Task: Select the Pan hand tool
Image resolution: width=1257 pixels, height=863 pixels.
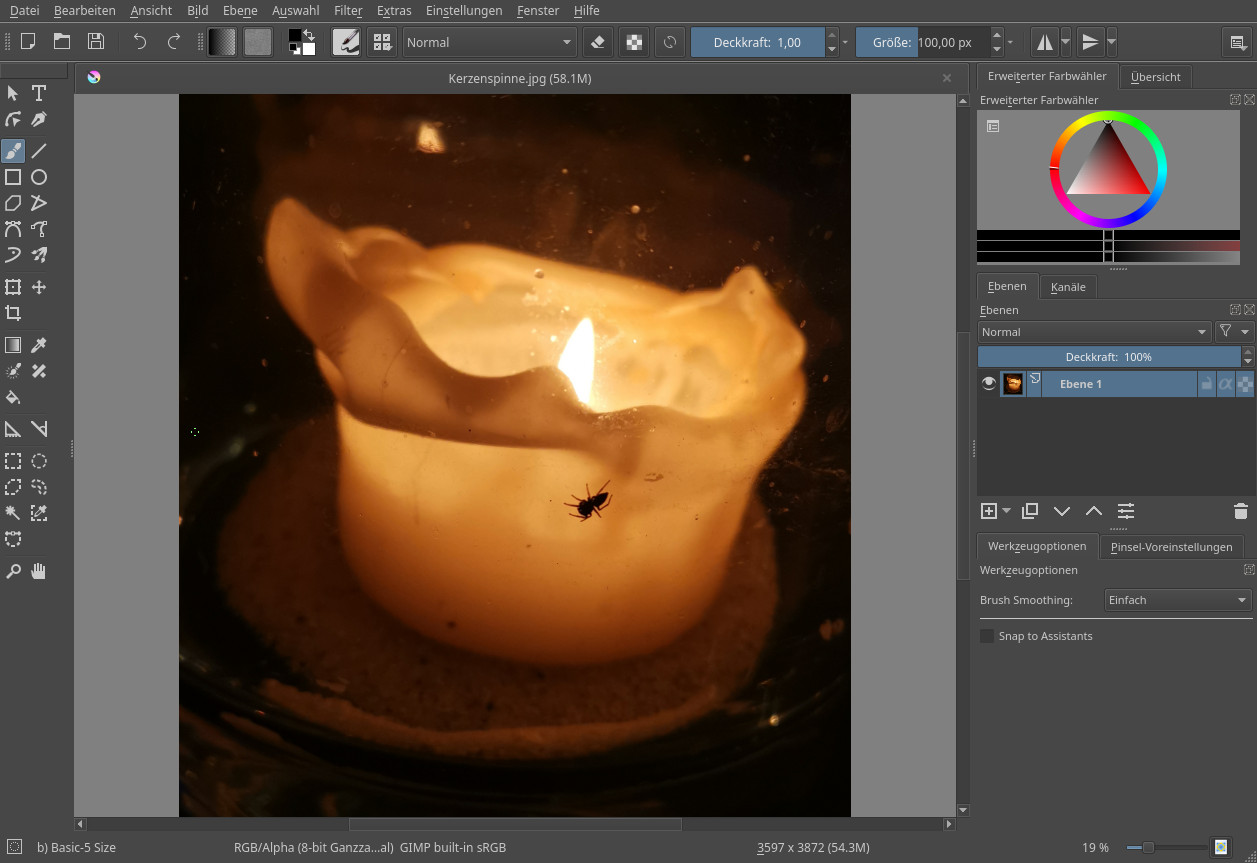Action: pyautogui.click(x=39, y=571)
